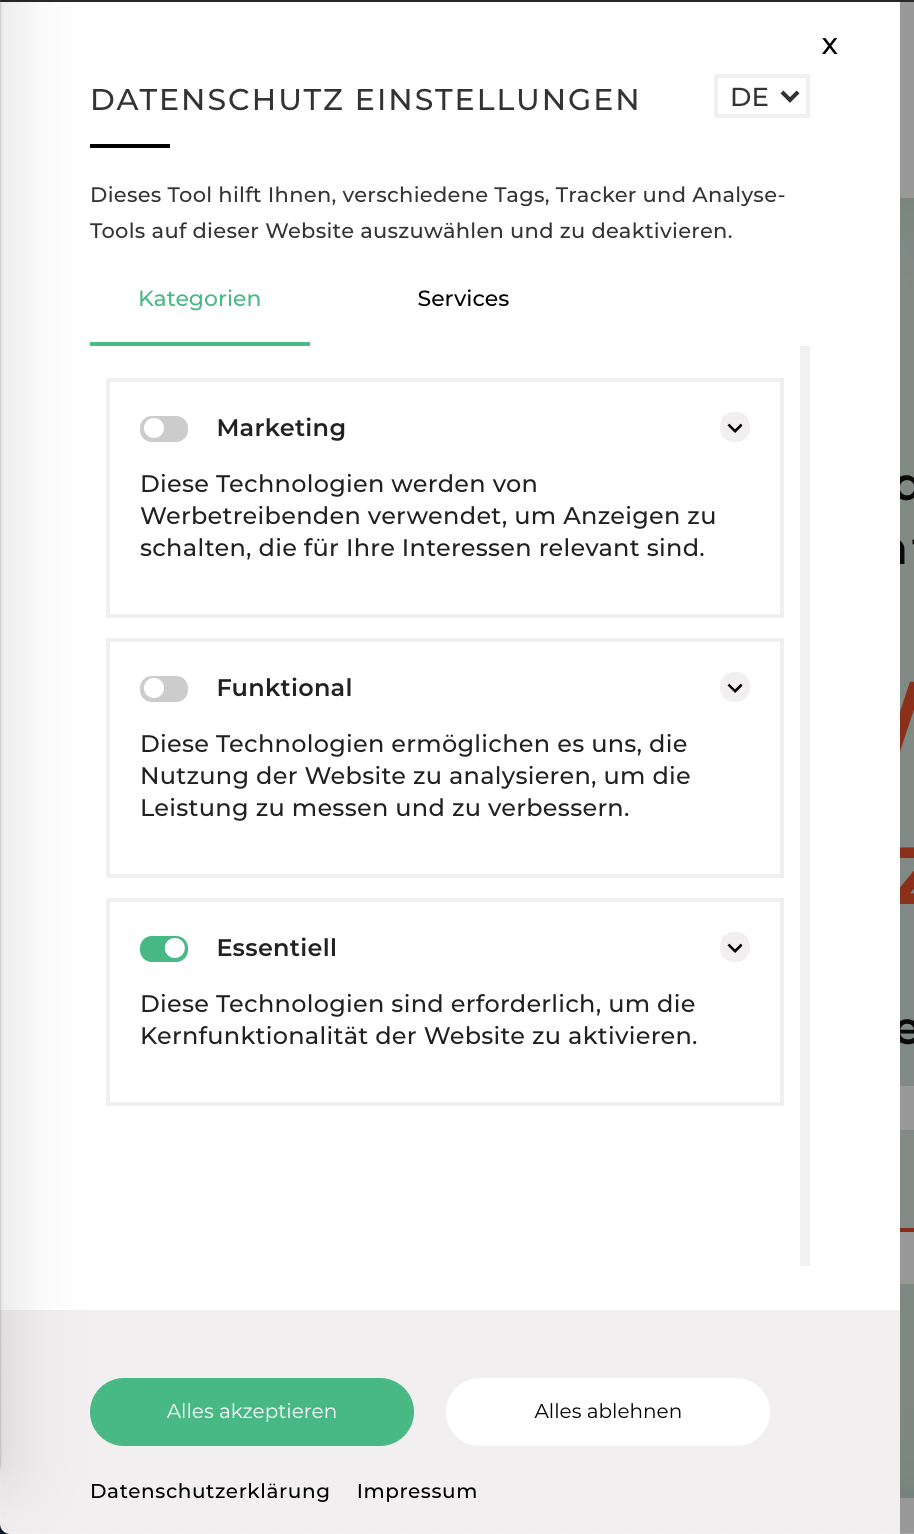914x1534 pixels.
Task: Click the Funktional description about Leistung
Action: 415,776
